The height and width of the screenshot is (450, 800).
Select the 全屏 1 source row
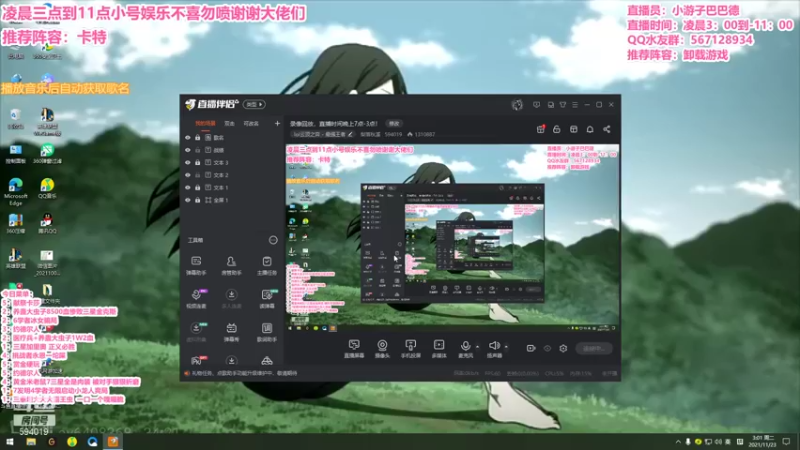(x=232, y=200)
